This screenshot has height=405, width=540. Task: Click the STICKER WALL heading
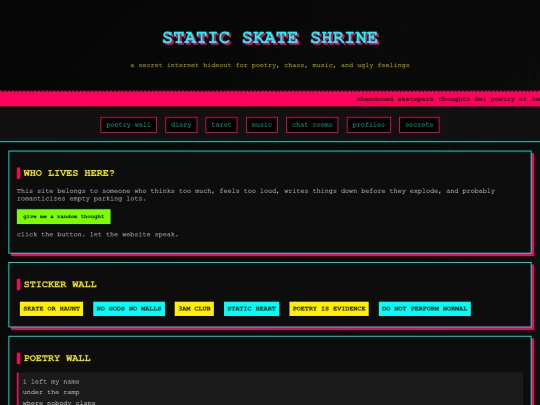point(60,284)
